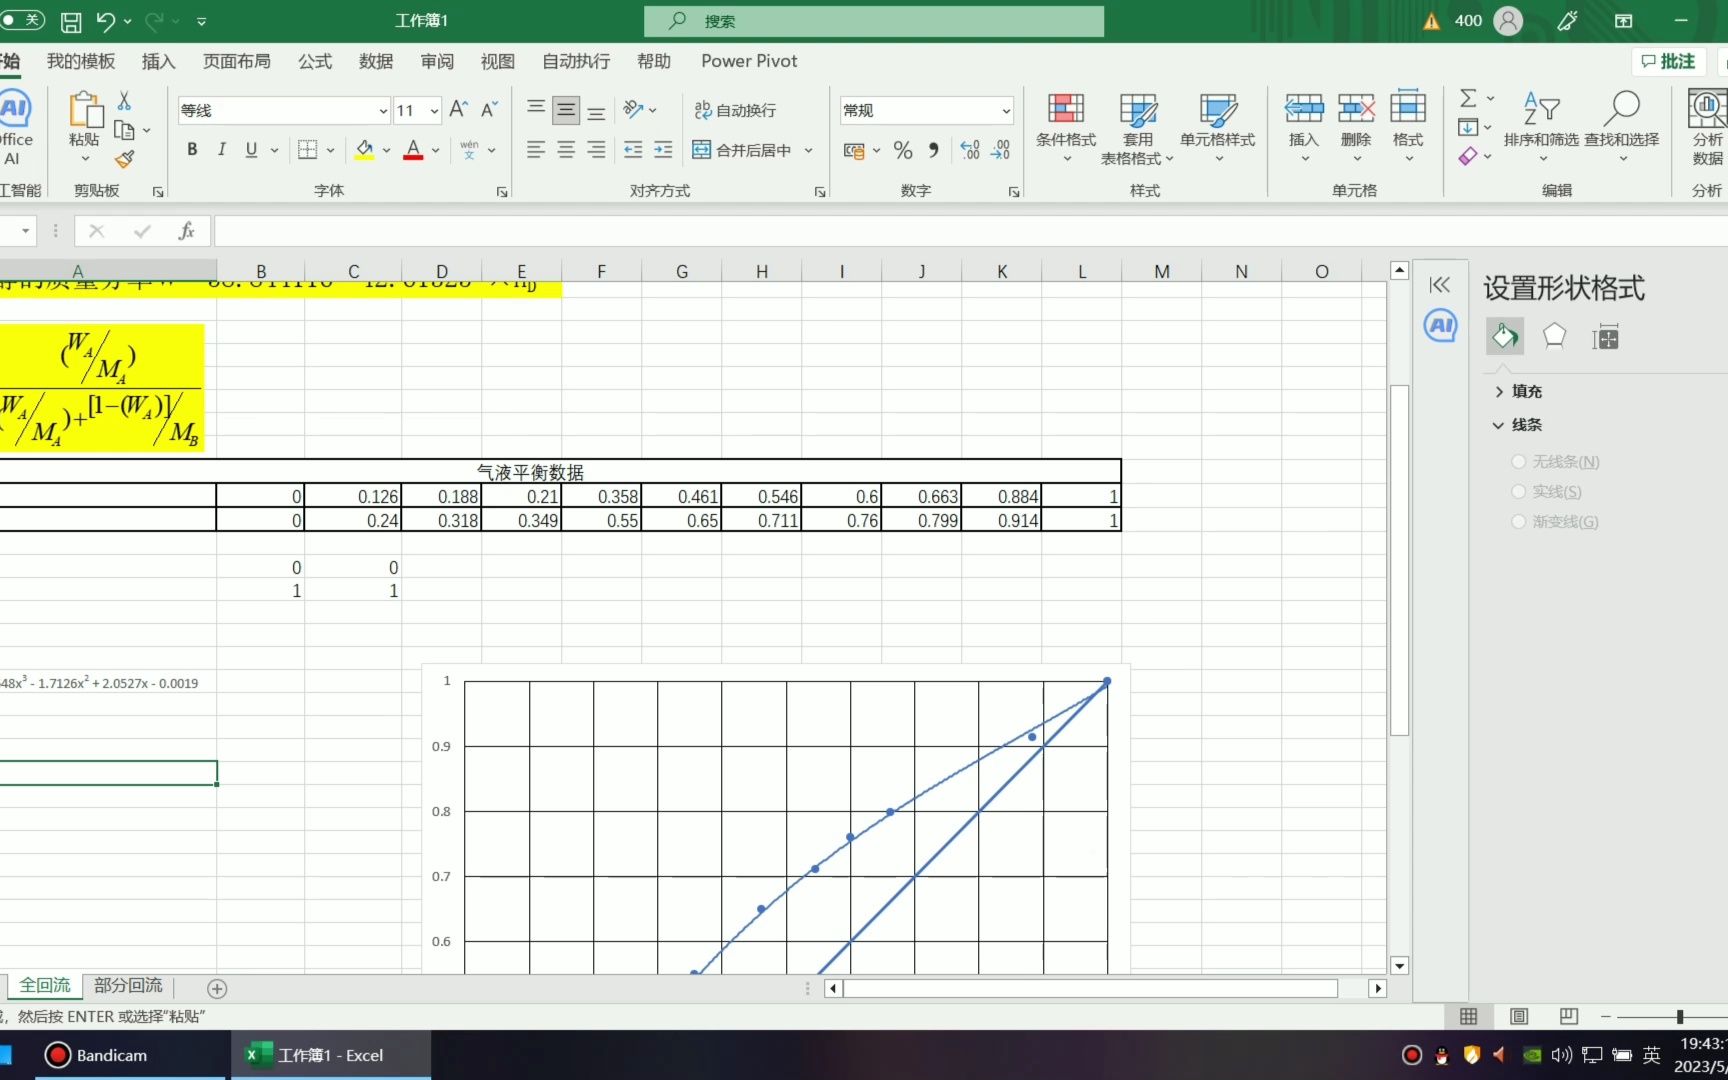The height and width of the screenshot is (1080, 1728).
Task: Click the Comments (批注) button
Action: point(1669,61)
